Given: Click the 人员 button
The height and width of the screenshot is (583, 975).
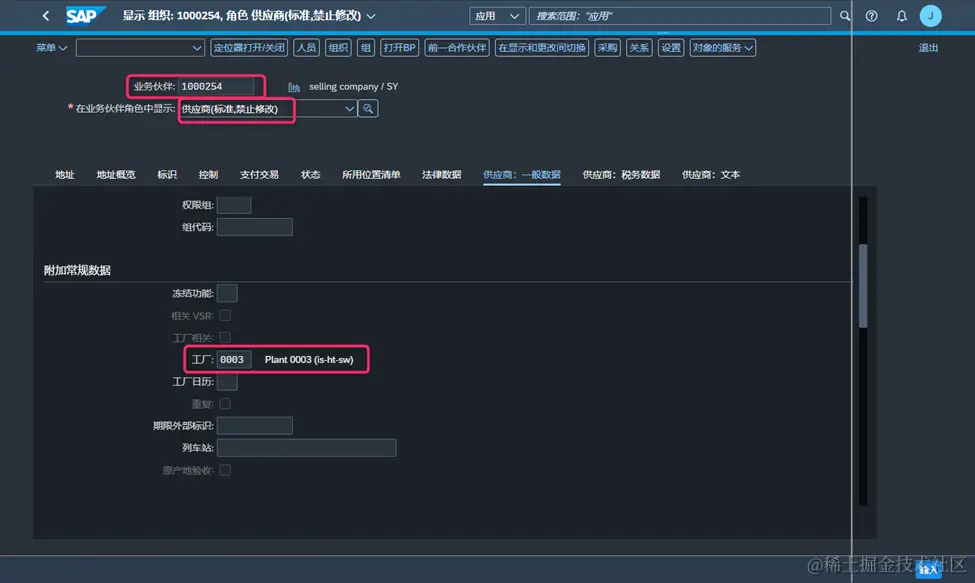Looking at the screenshot, I should 306,48.
